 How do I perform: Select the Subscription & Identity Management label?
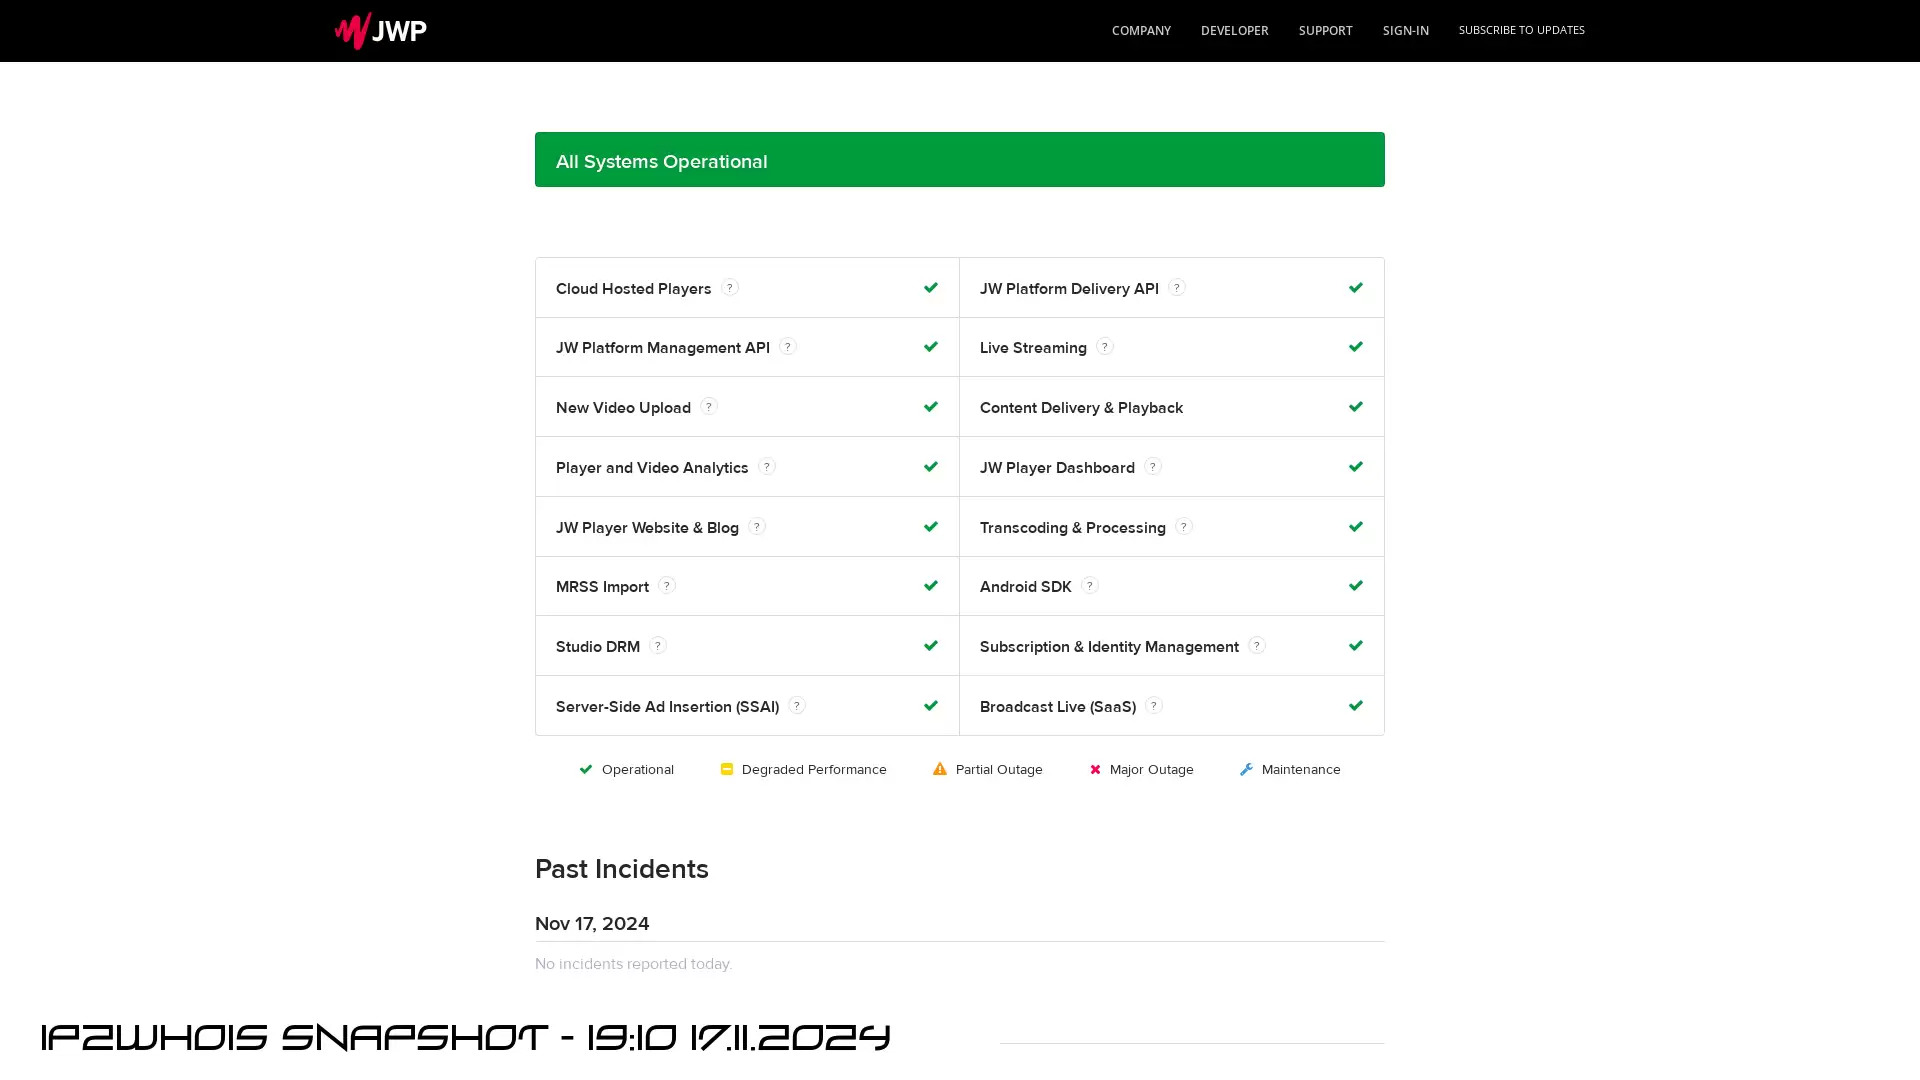pos(1109,647)
